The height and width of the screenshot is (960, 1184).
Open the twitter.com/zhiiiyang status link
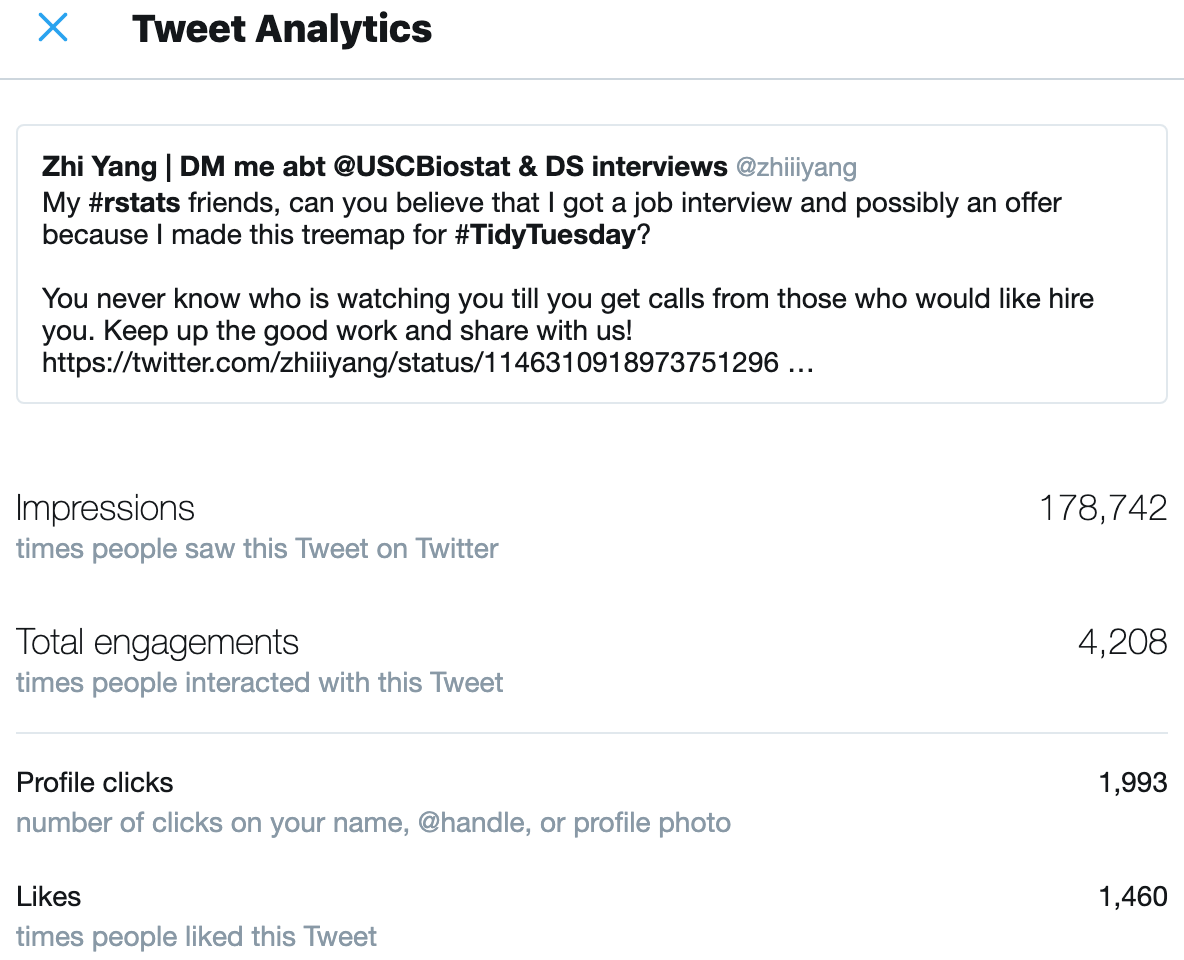click(x=428, y=363)
